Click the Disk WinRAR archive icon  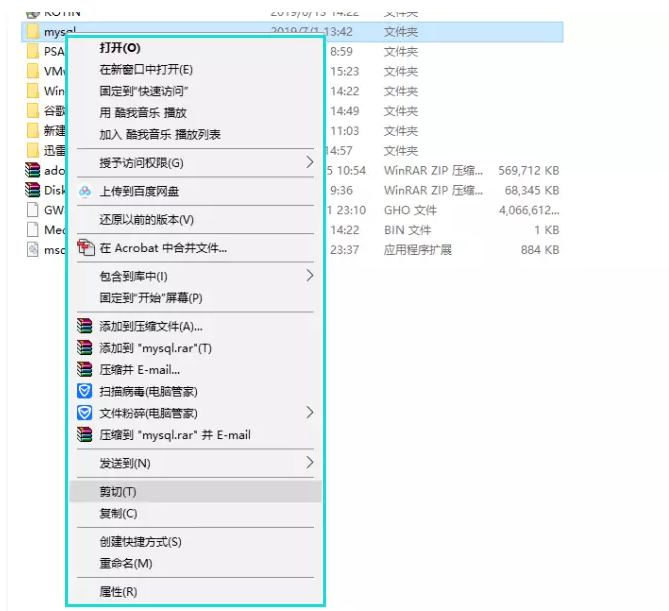pyautogui.click(x=32, y=190)
